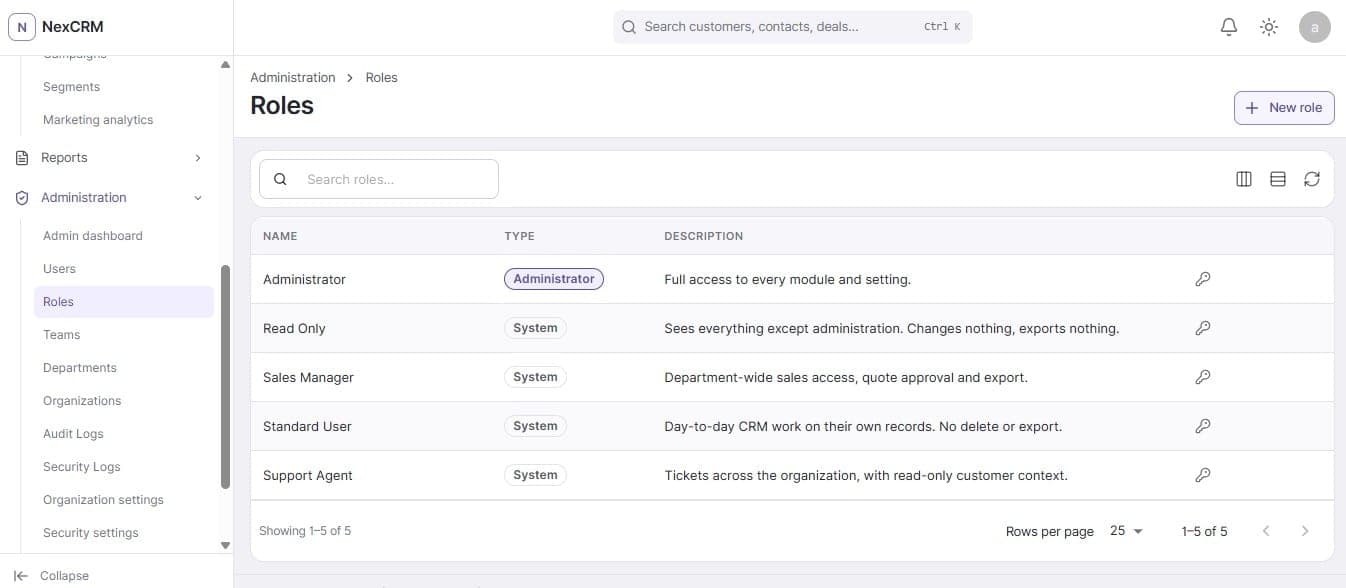
Task: Click the NexCRM logo icon
Action: coord(22,27)
